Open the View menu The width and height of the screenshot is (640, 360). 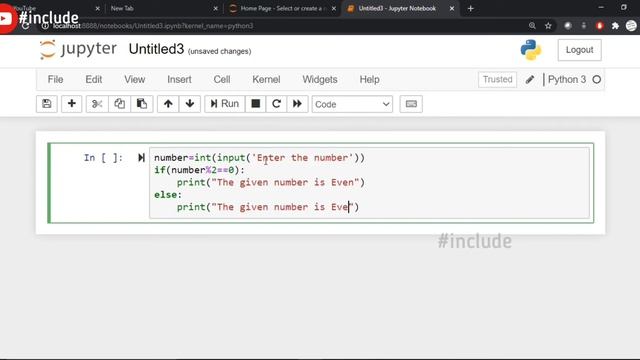pyautogui.click(x=135, y=80)
